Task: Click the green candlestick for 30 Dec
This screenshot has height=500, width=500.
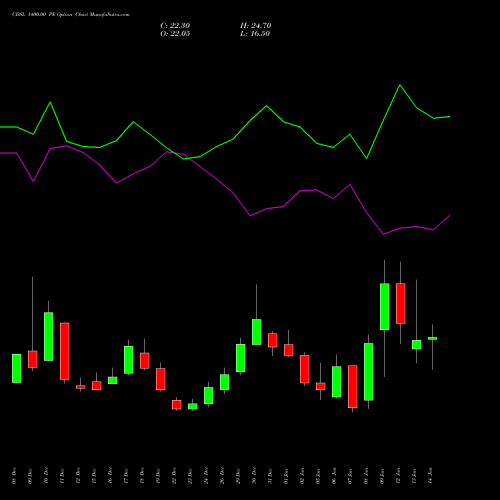Action: [x=257, y=332]
